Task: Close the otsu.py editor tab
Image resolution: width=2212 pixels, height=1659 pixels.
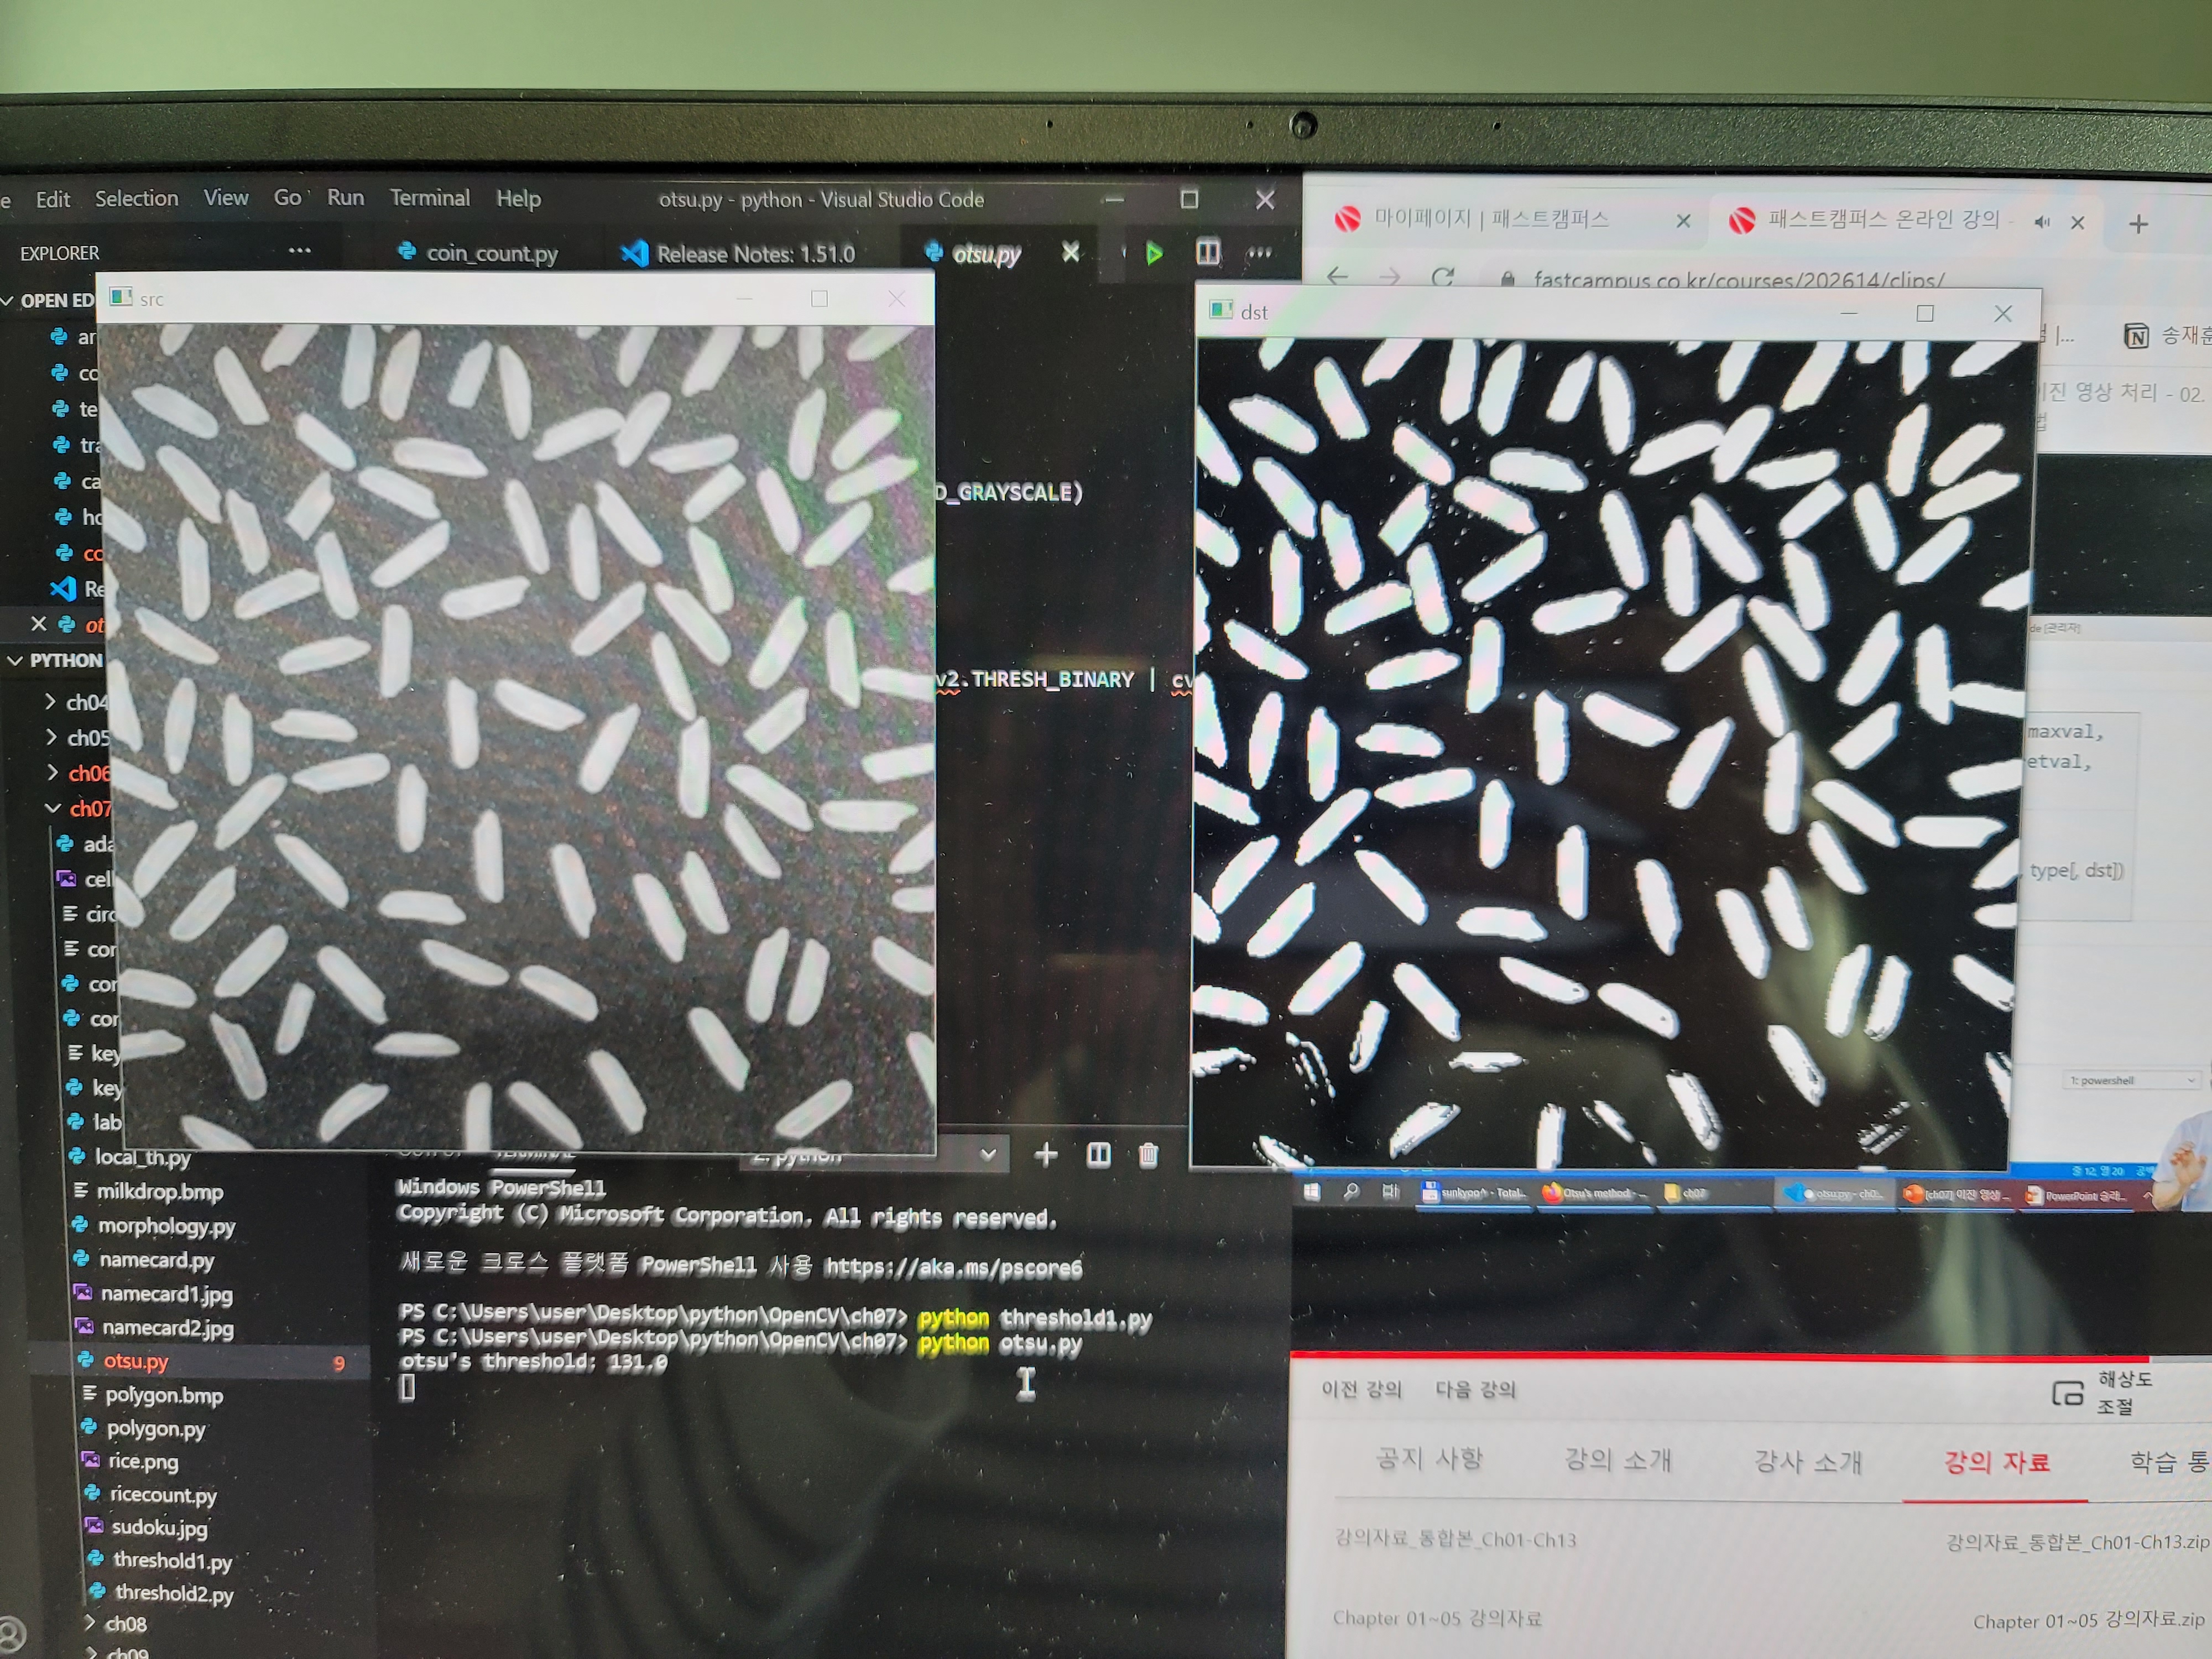Action: click(x=1070, y=252)
